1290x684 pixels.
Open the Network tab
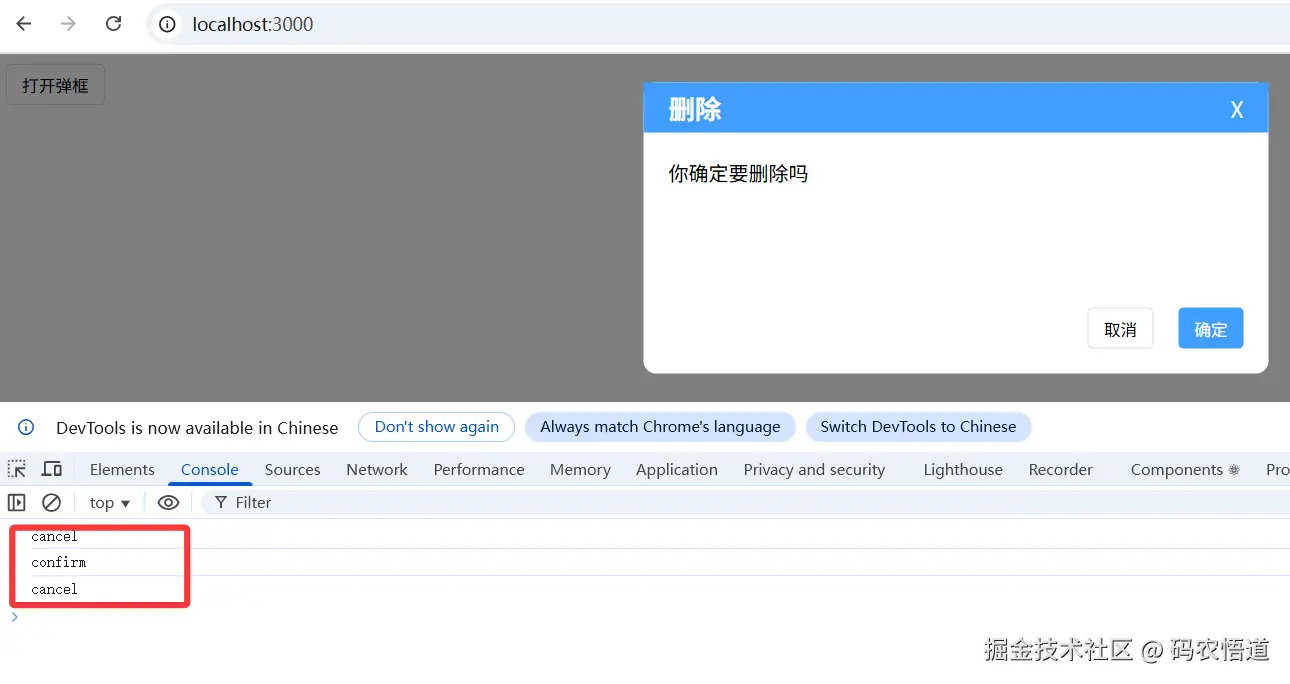[x=377, y=469]
